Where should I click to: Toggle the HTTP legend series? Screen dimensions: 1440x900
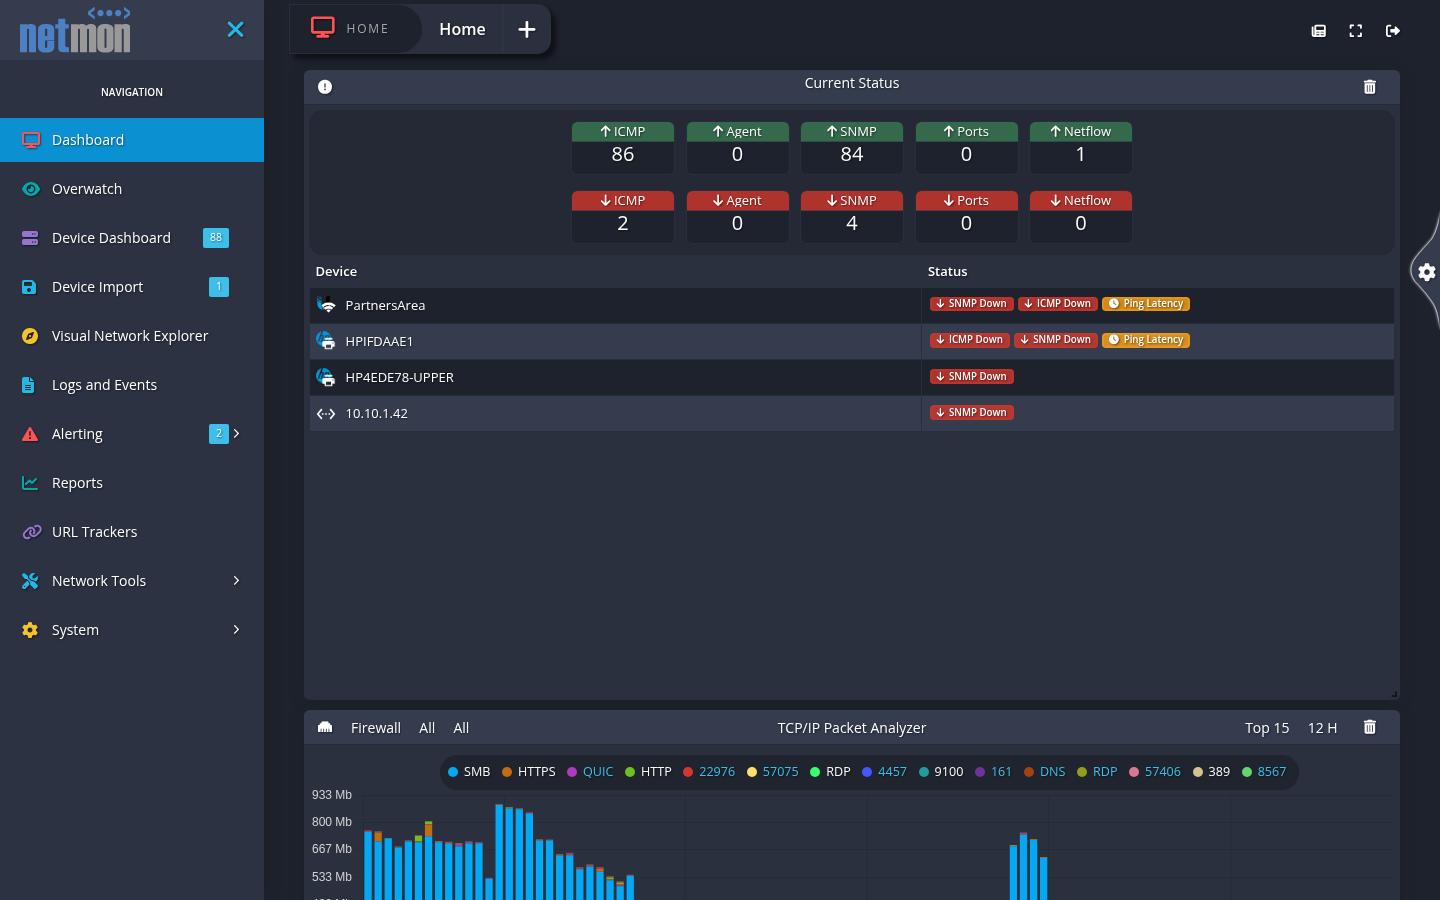pos(648,772)
